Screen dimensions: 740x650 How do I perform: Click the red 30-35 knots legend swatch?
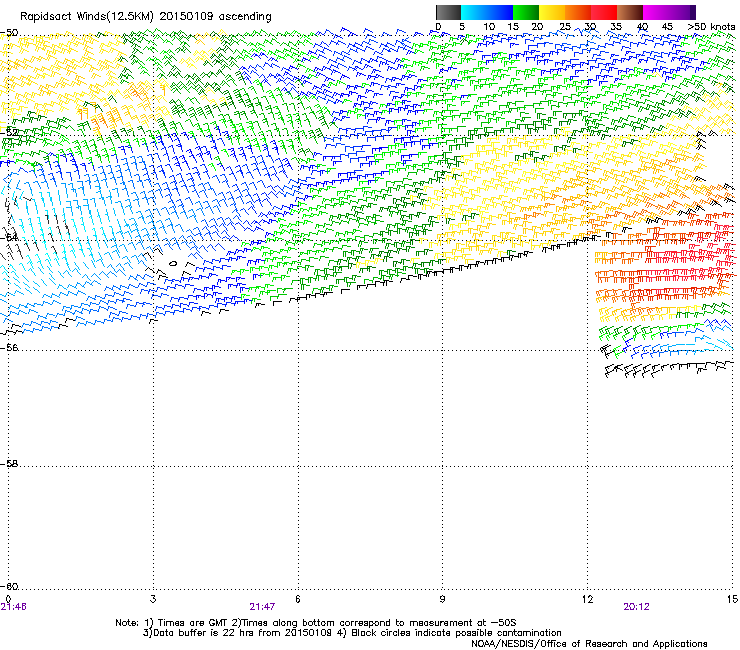(604, 12)
